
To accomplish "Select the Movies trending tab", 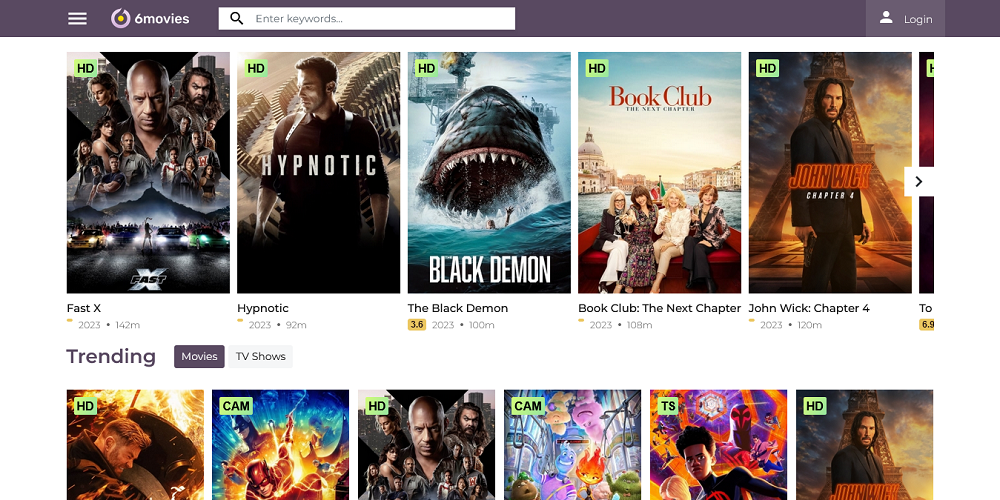I will coord(199,357).
